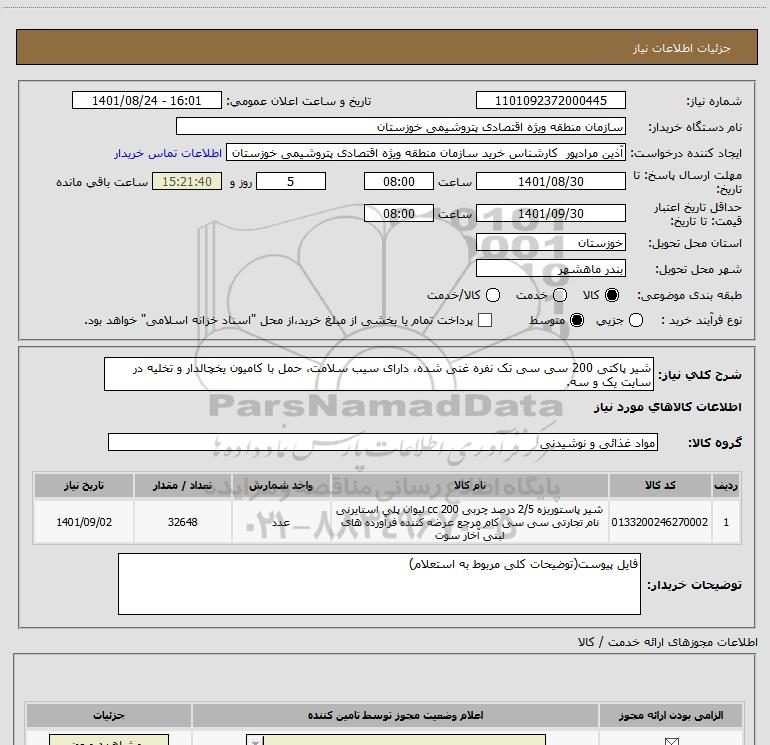The image size is (770, 745).
Task: Click the buyer notes text area
Action: click(x=379, y=584)
